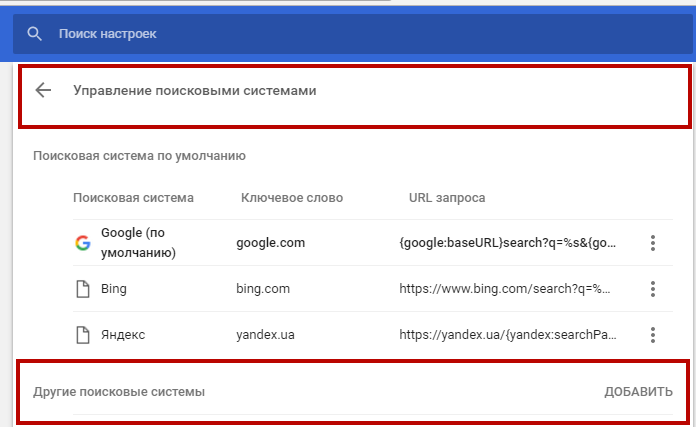
Task: Open the three-dot menu for Bing
Action: coord(652,289)
